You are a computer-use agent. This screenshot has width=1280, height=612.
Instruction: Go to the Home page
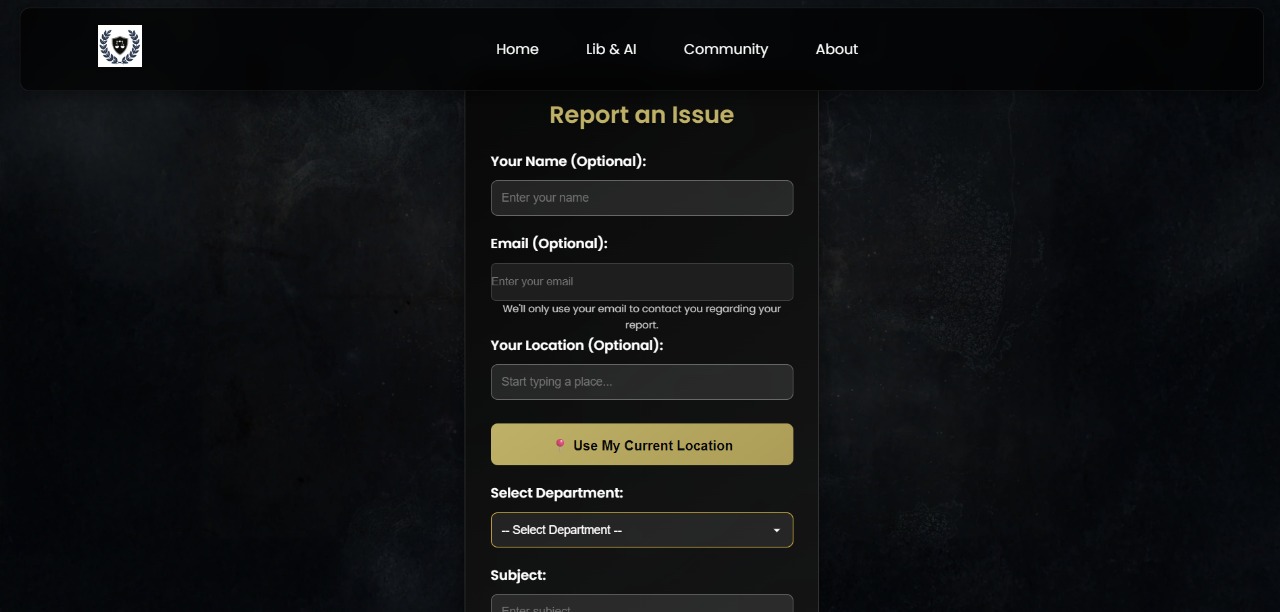click(x=517, y=49)
